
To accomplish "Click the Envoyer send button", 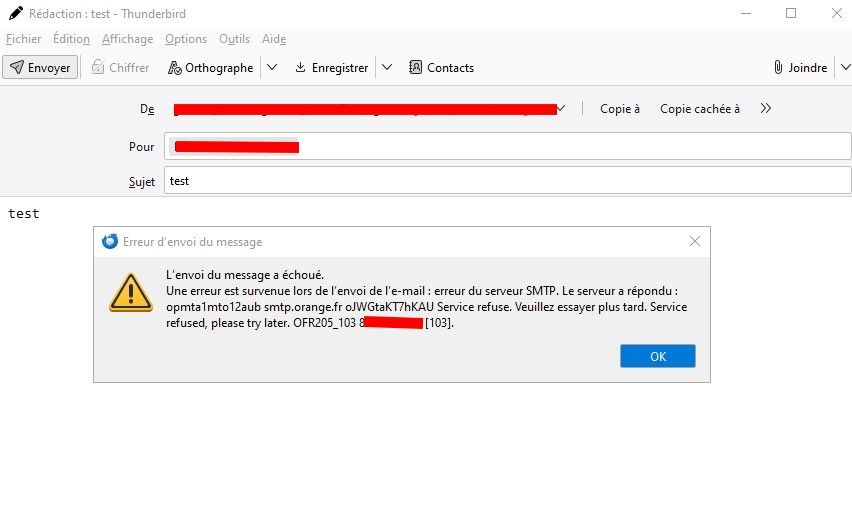I will (x=40, y=67).
